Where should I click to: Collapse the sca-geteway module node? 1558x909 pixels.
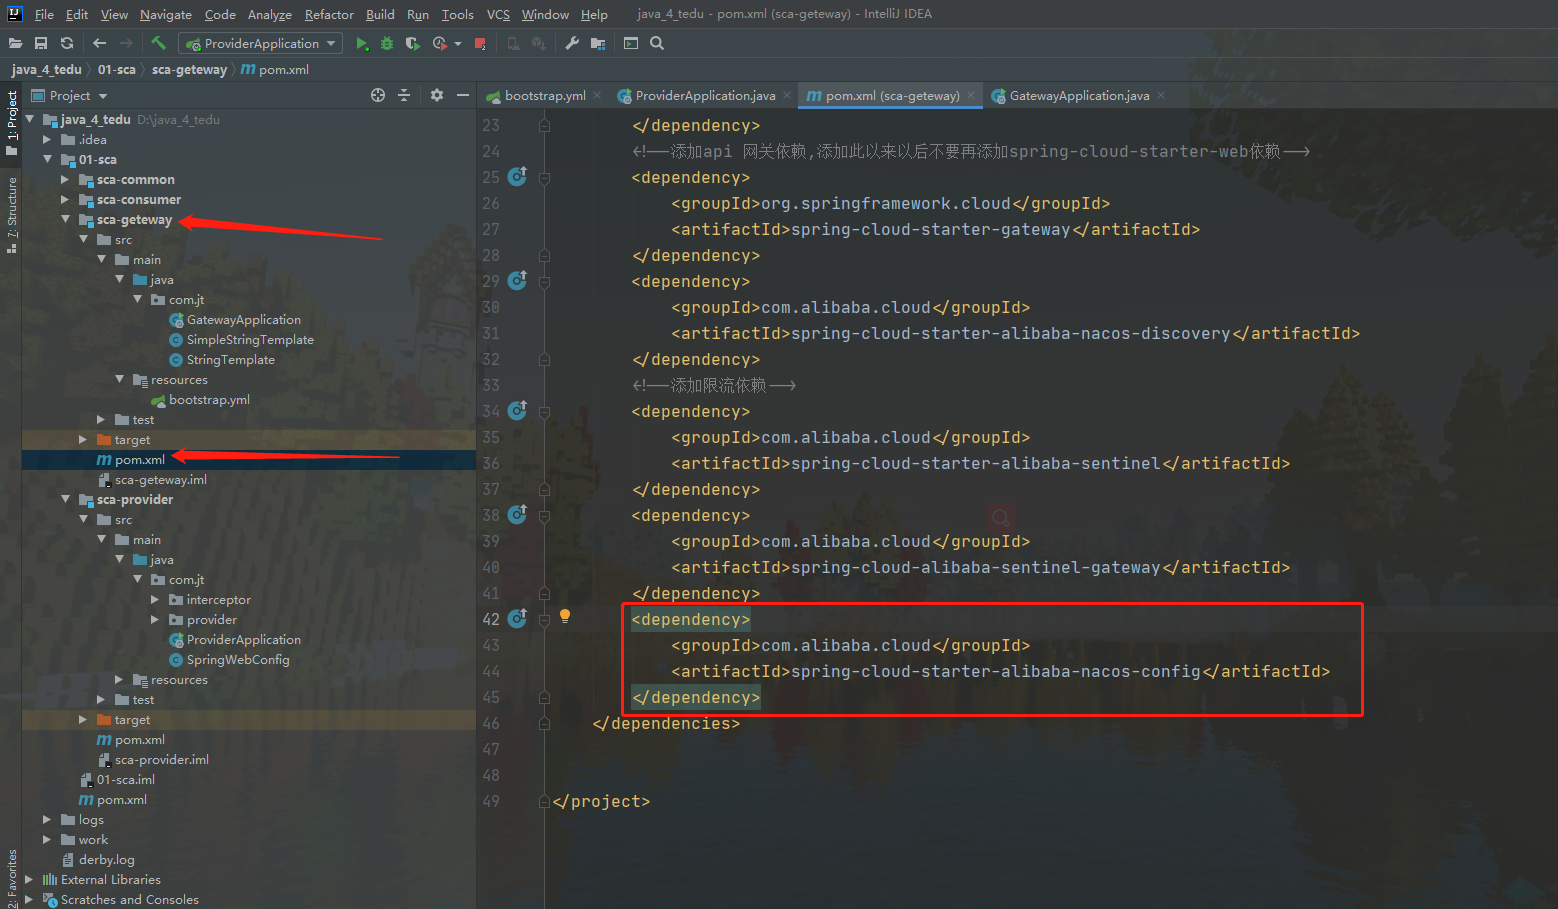point(65,219)
